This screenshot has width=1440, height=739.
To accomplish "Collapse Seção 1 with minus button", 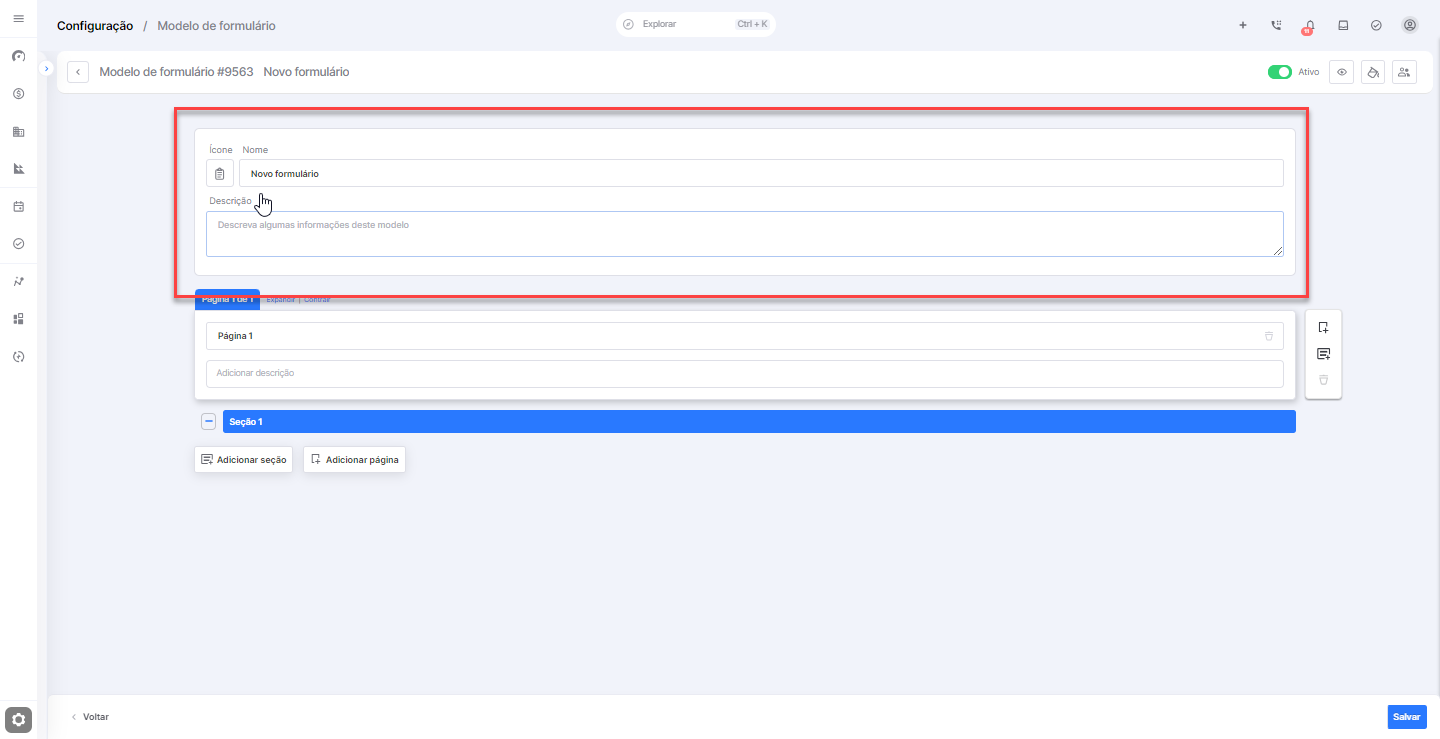I will tap(209, 422).
